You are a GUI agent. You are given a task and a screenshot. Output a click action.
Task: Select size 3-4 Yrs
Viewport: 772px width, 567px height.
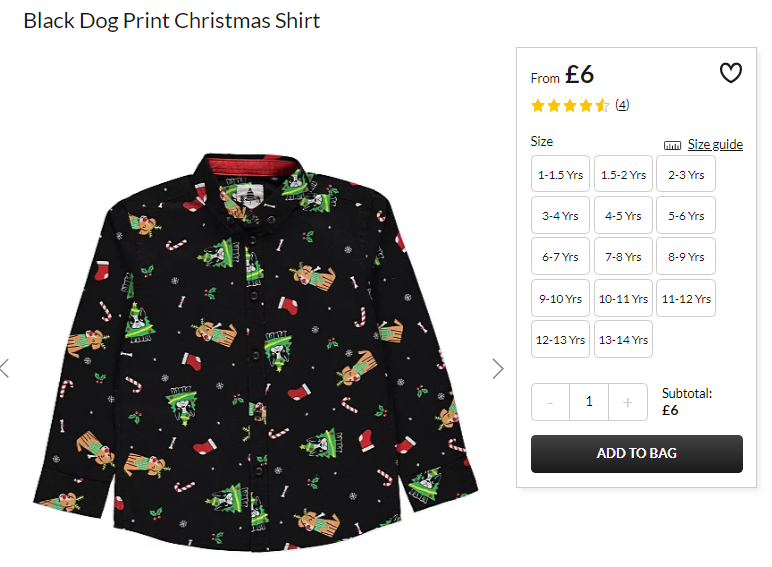(x=560, y=216)
